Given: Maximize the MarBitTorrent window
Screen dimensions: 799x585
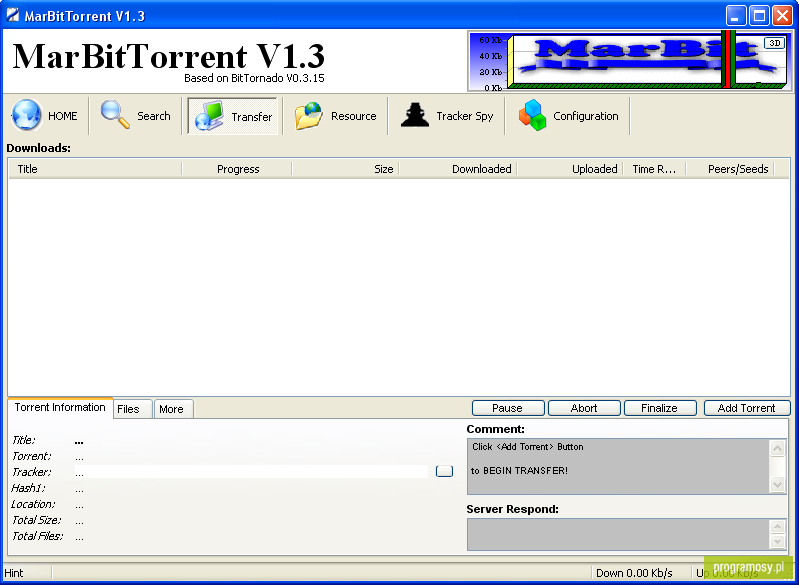Looking at the screenshot, I should click(x=759, y=16).
